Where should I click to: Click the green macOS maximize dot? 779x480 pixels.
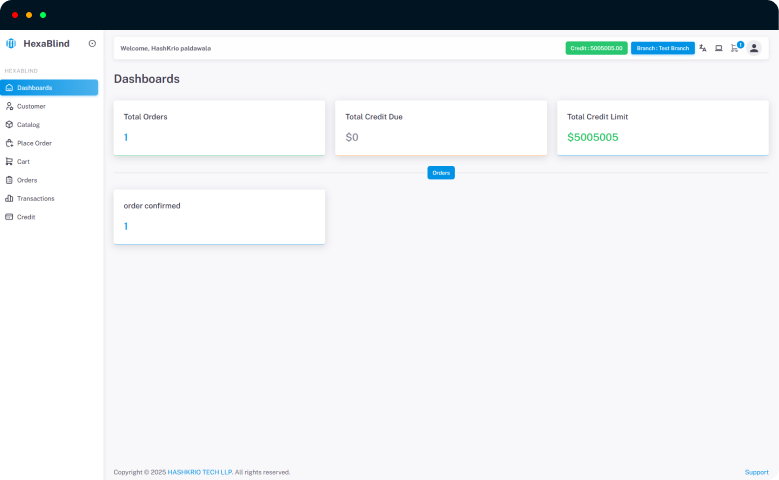pos(43,15)
